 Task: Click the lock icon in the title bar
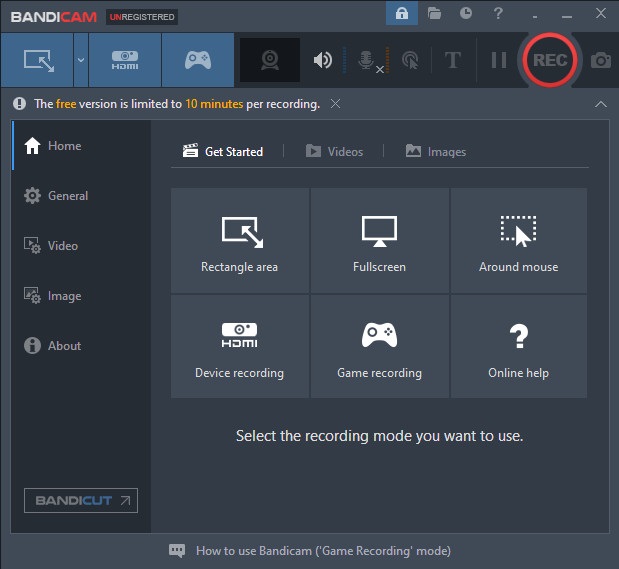click(x=402, y=13)
